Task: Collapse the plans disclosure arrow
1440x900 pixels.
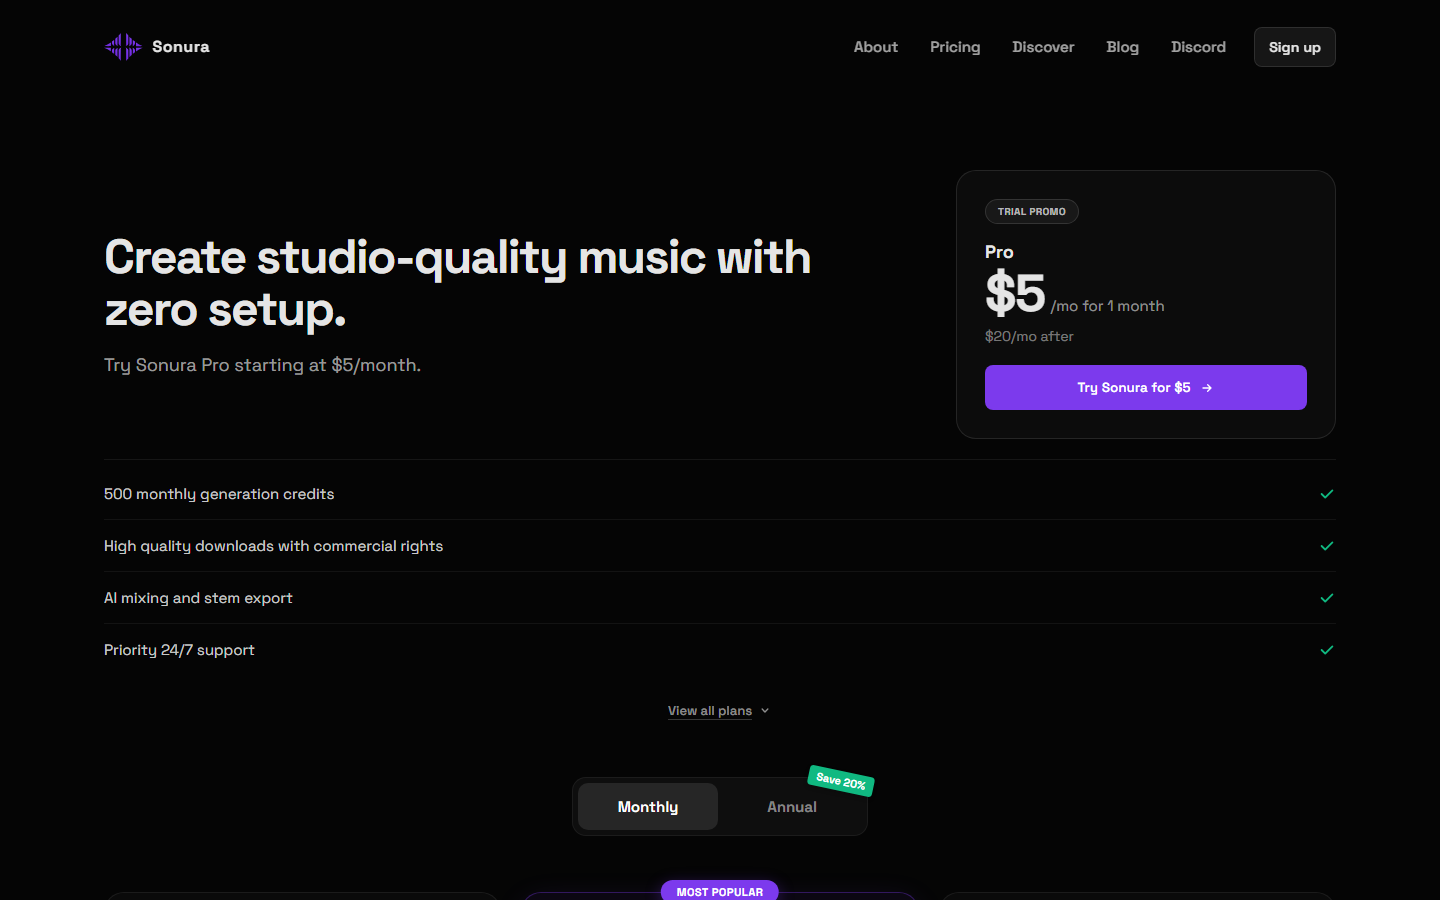Action: 765,710
